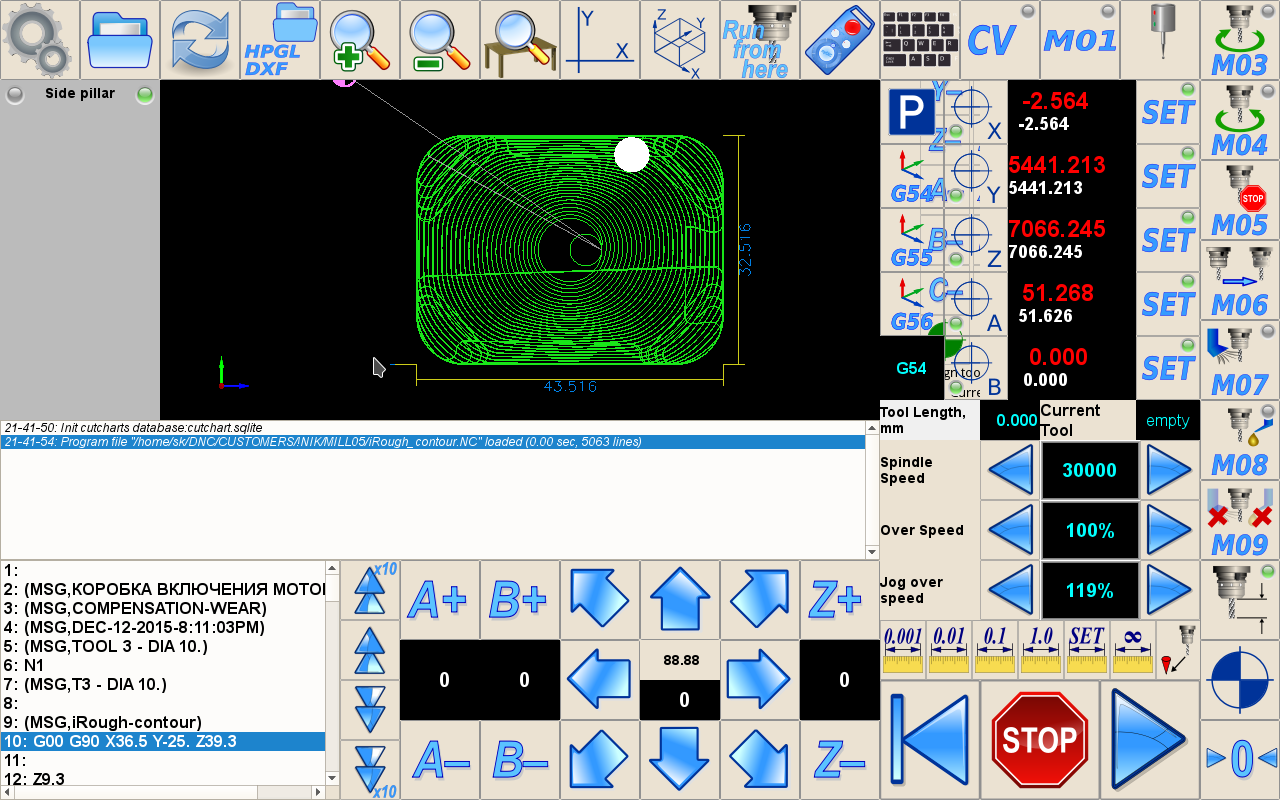1280x800 pixels.
Task: Select G56 coordinate system
Action: (x=911, y=304)
